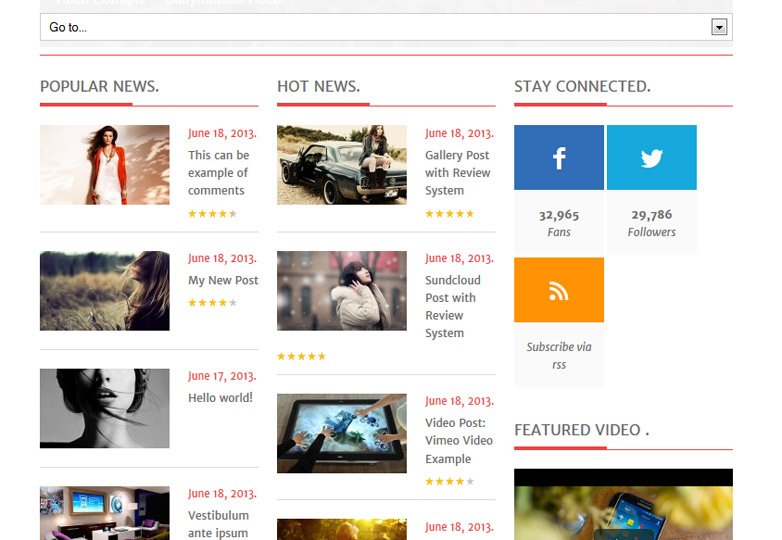
Task: Click thumbnail of woman in white coat
Action: pyautogui.click(x=342, y=291)
